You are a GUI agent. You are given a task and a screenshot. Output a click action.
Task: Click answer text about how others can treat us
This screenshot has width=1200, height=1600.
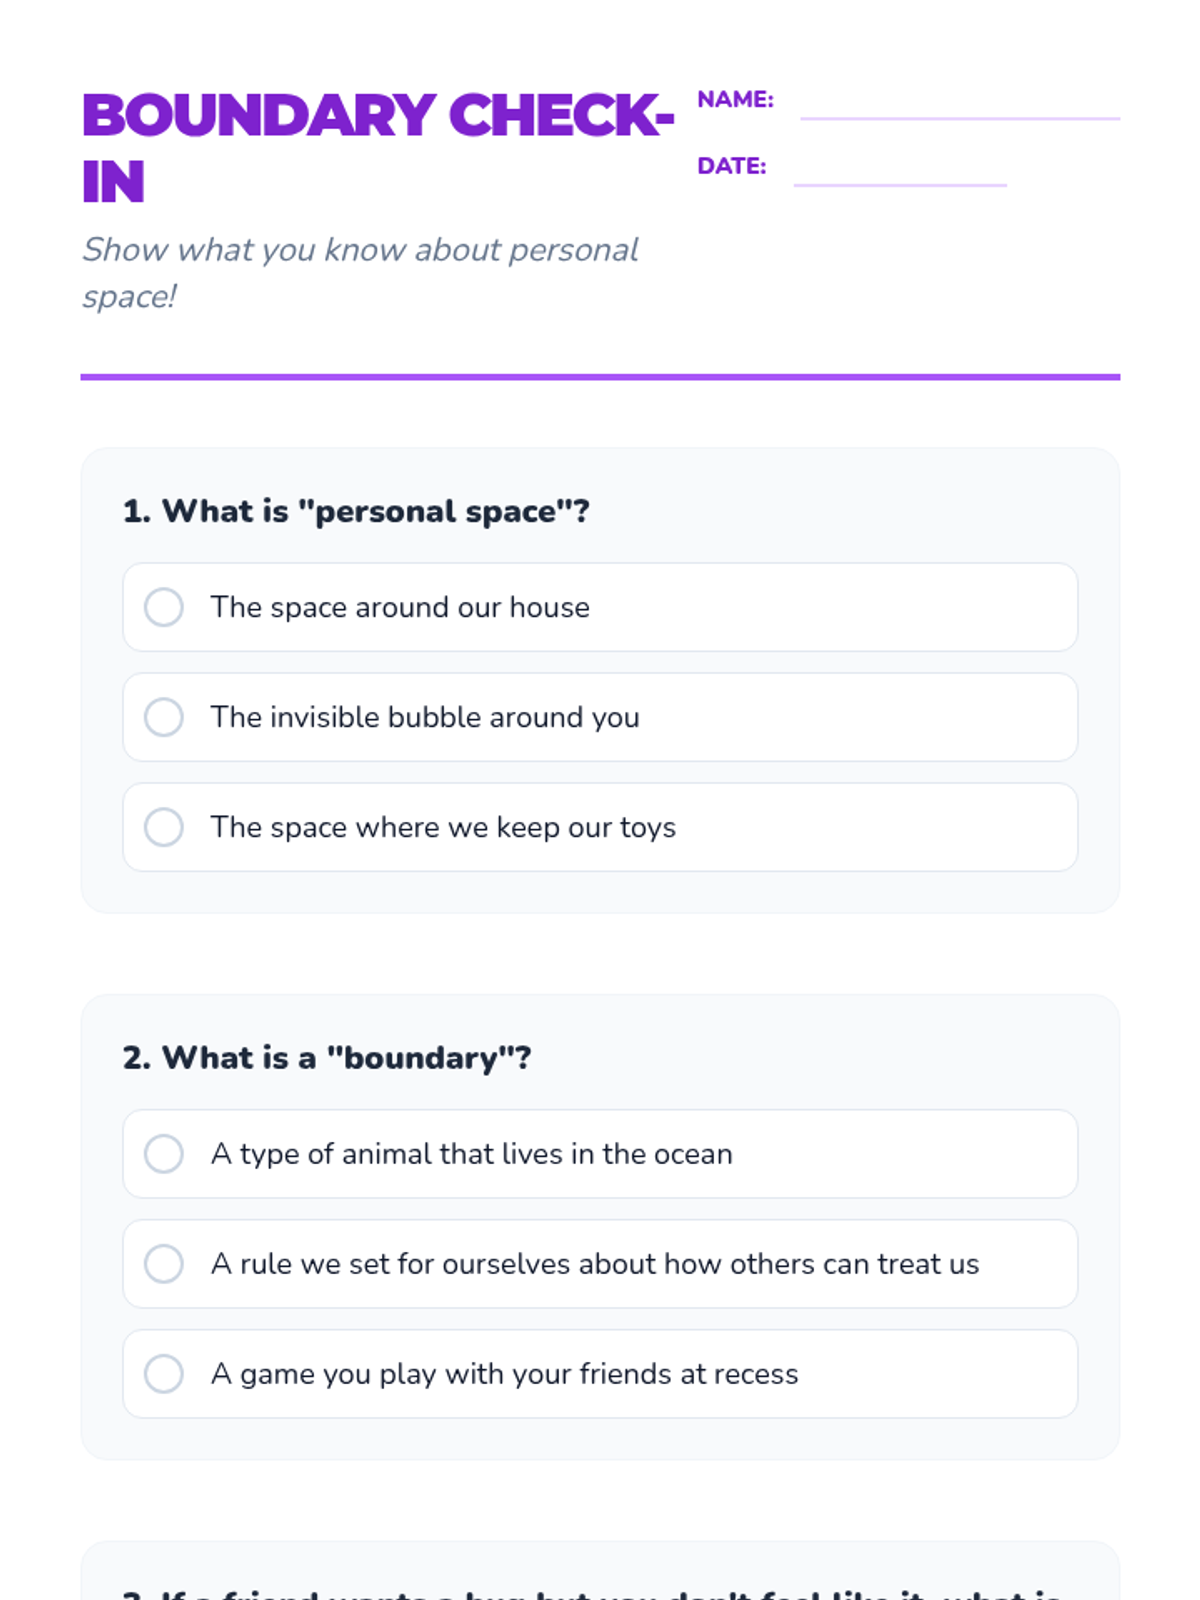(x=594, y=1264)
